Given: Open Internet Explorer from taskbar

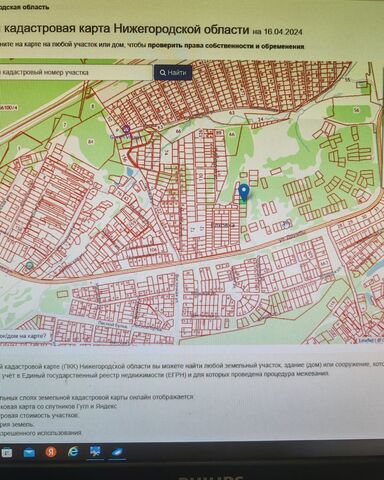Looking at the screenshot, I should [73, 452].
